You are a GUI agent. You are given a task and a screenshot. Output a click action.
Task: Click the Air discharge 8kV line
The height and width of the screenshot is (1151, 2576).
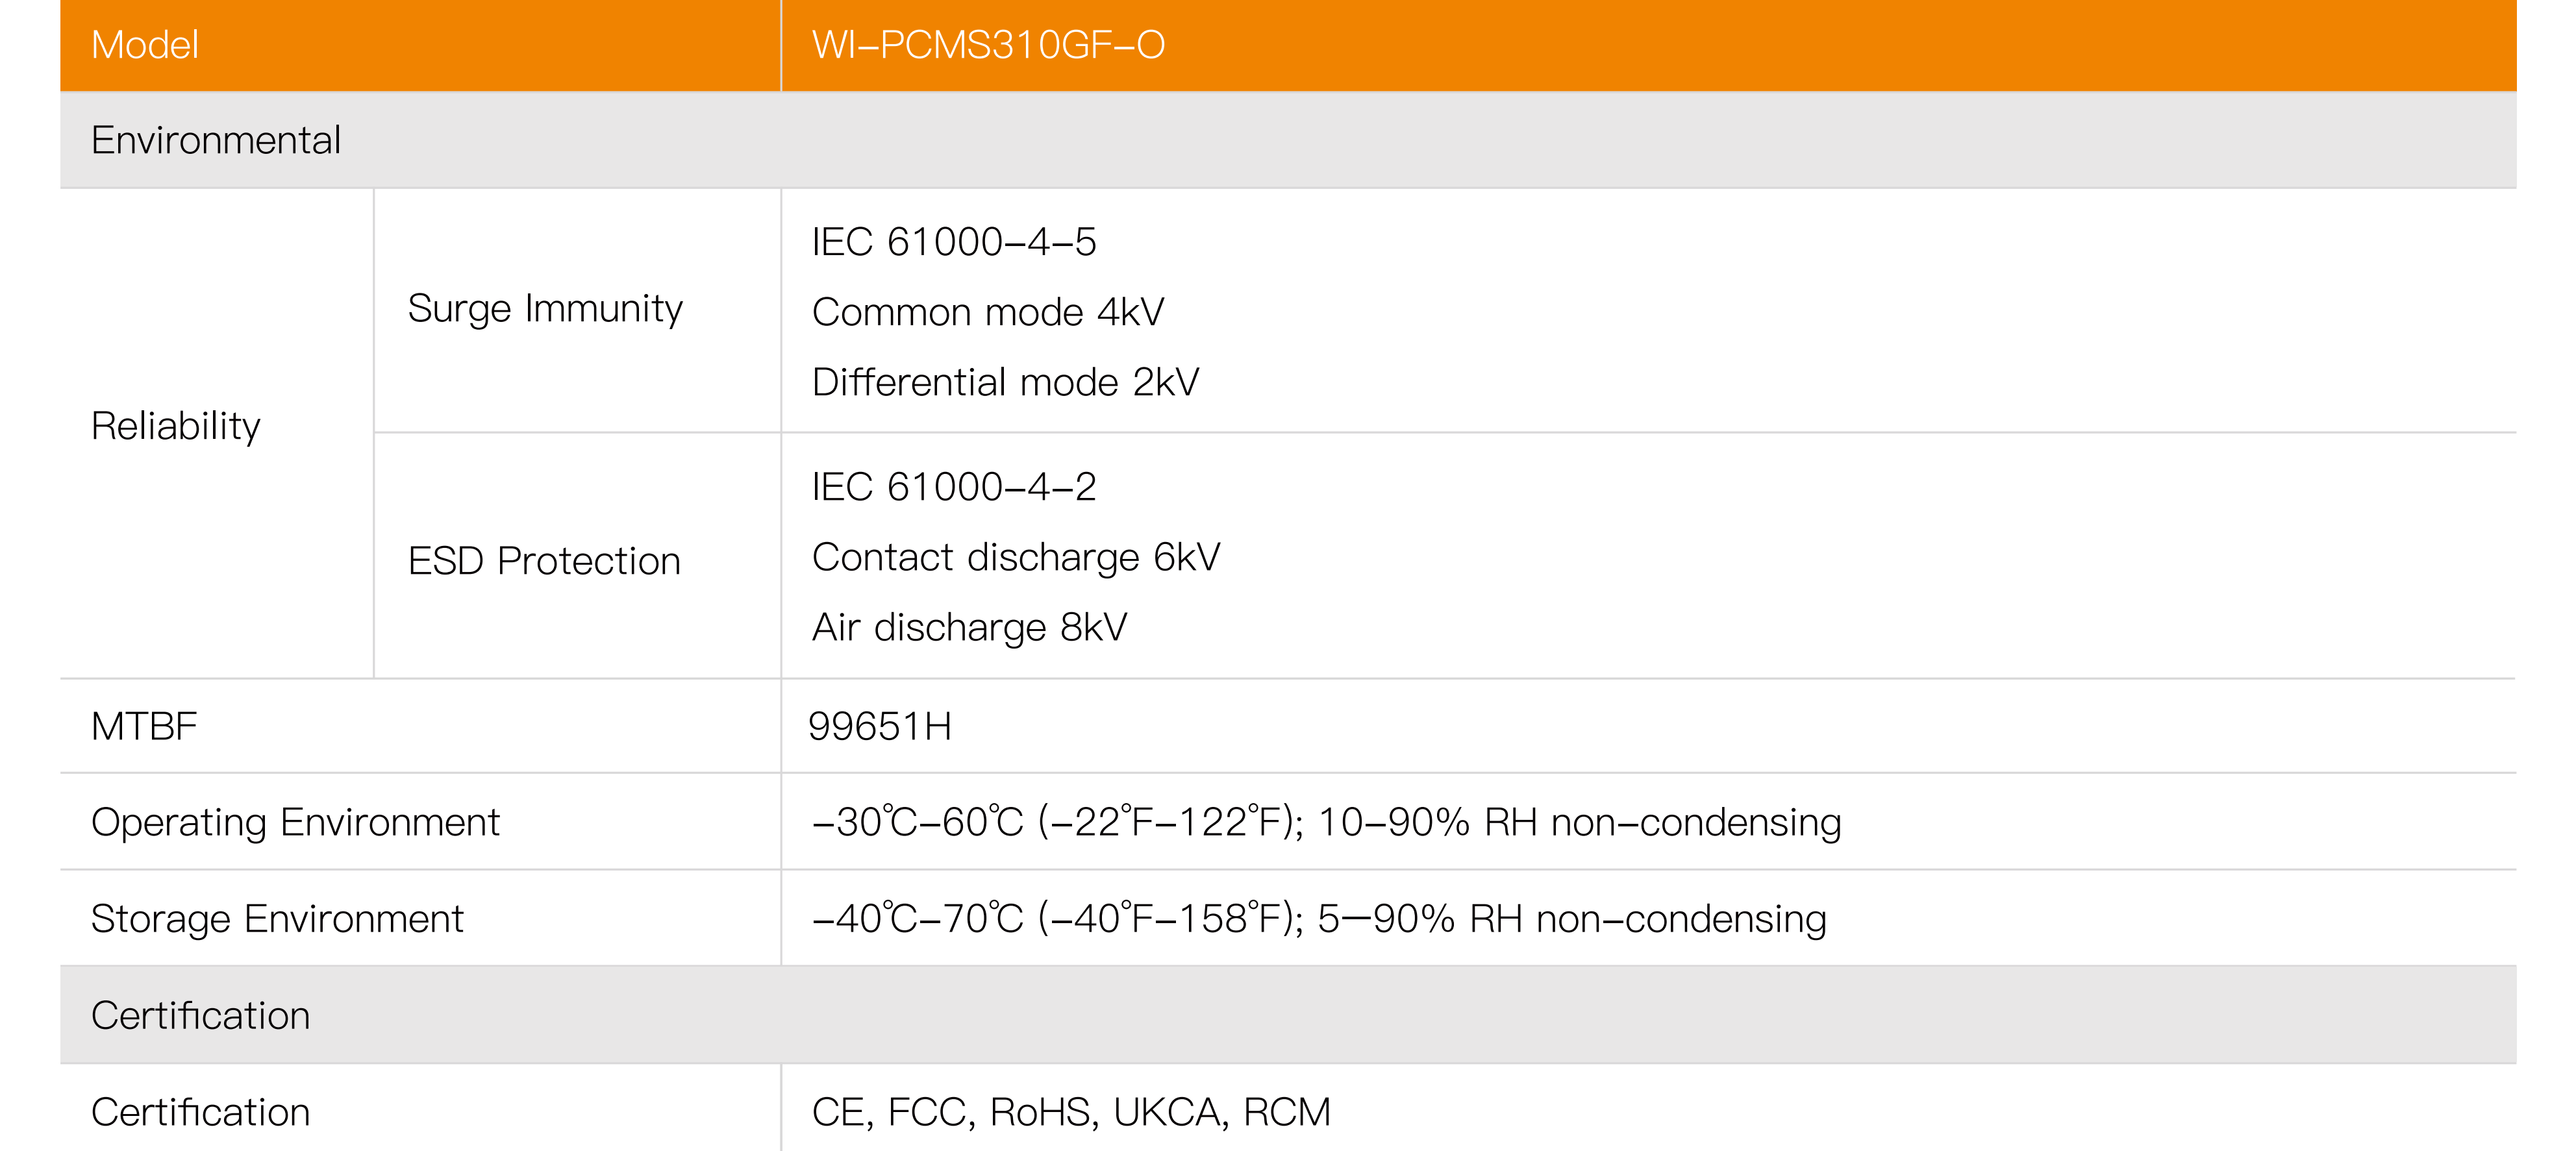point(969,627)
